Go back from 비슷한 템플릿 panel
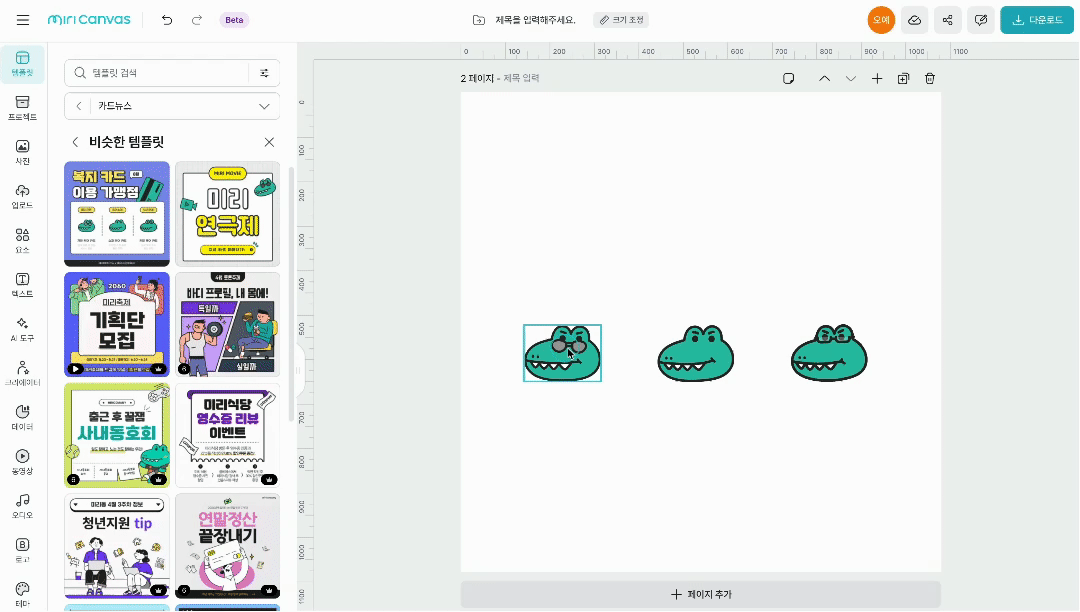The height and width of the screenshot is (612, 1080). 75,142
